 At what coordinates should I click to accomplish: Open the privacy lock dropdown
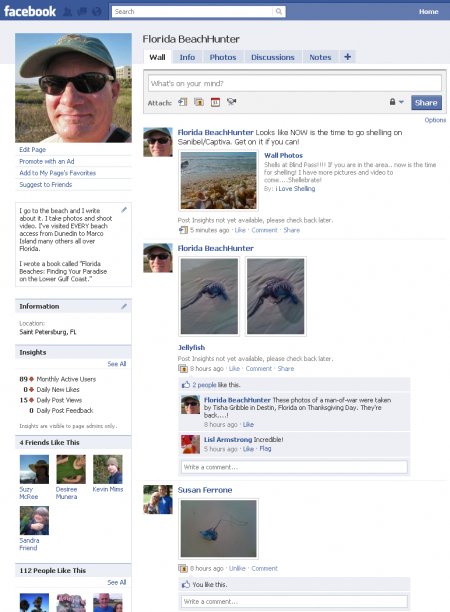click(397, 102)
